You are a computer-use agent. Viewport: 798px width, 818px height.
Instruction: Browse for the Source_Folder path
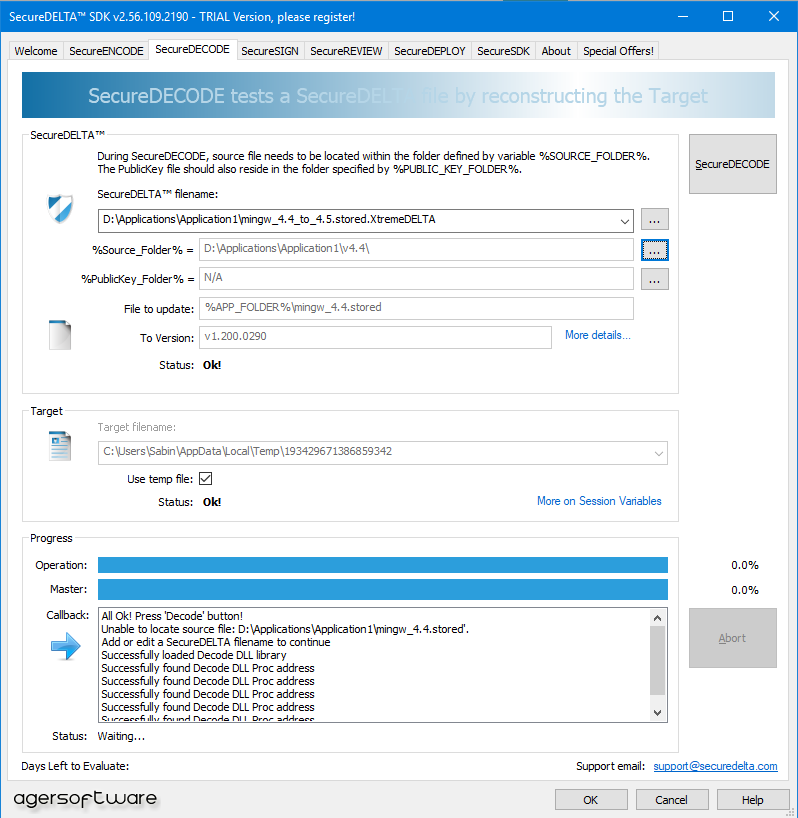655,250
